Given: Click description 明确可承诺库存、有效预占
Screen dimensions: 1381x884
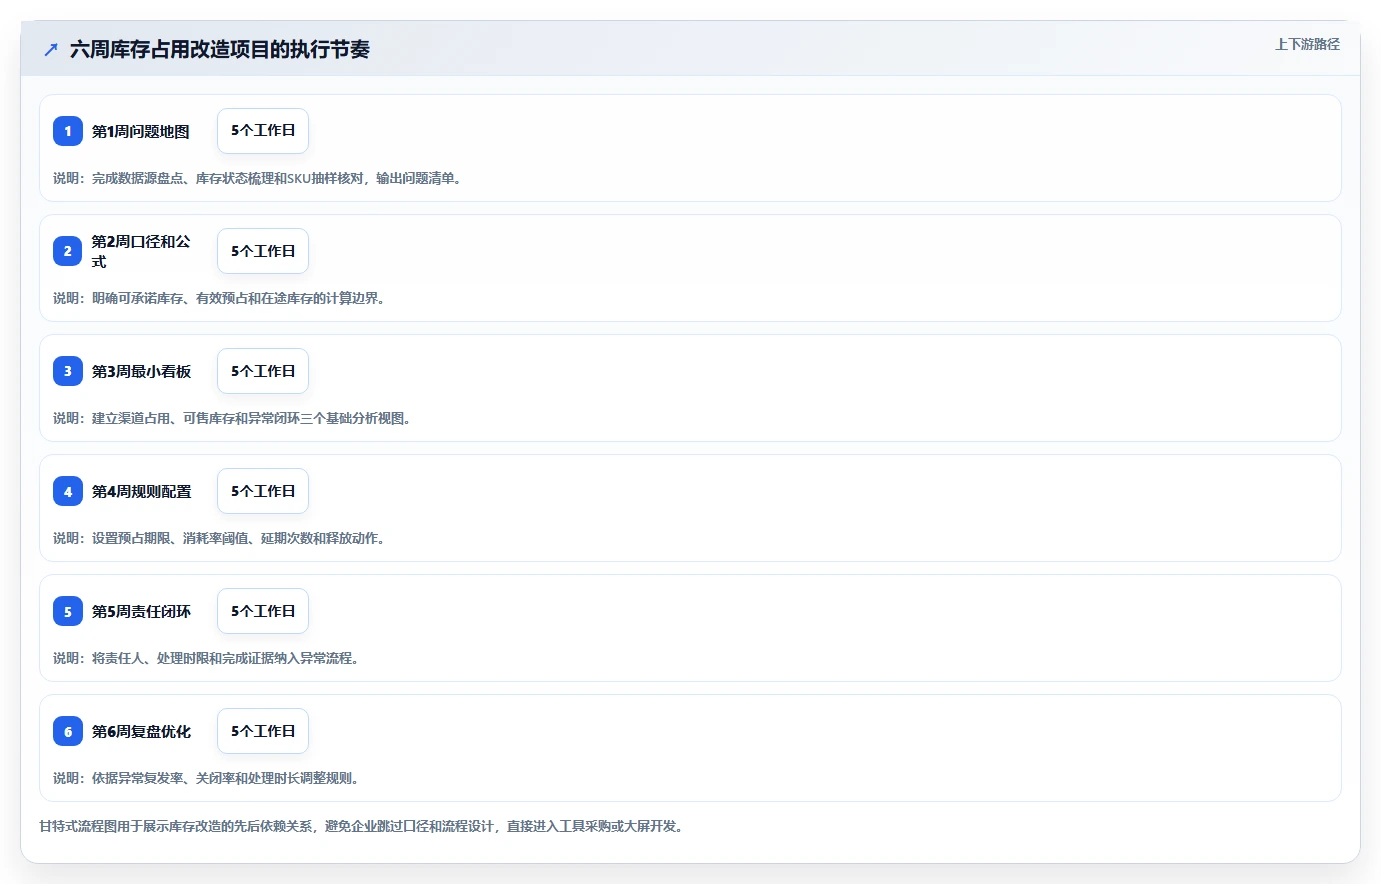Looking at the screenshot, I should (x=219, y=298).
